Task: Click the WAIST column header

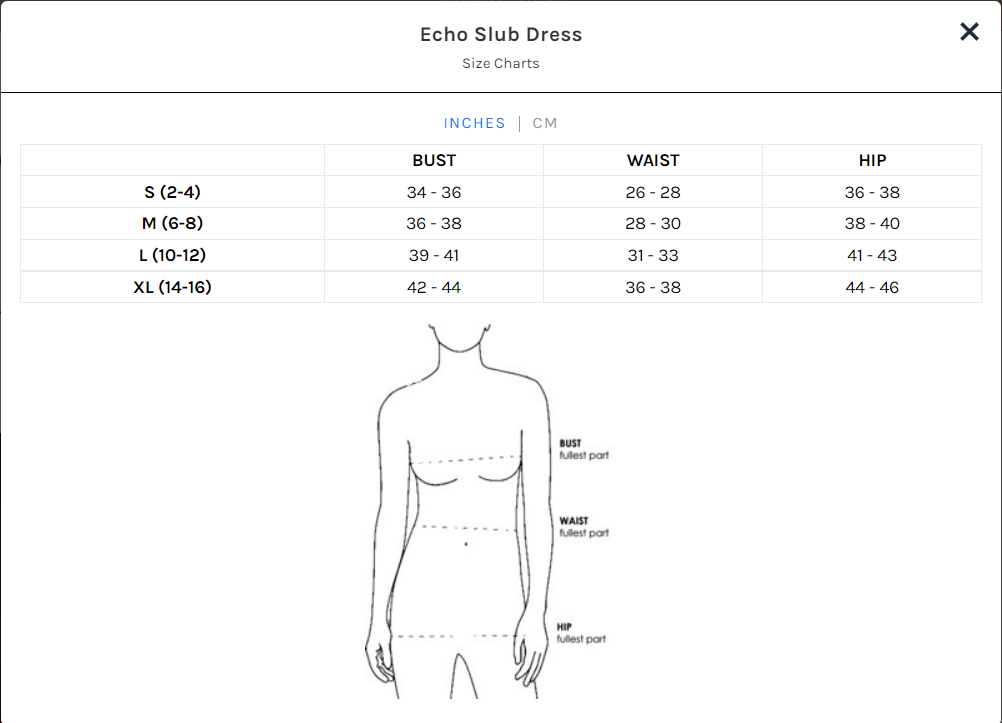Action: click(653, 160)
